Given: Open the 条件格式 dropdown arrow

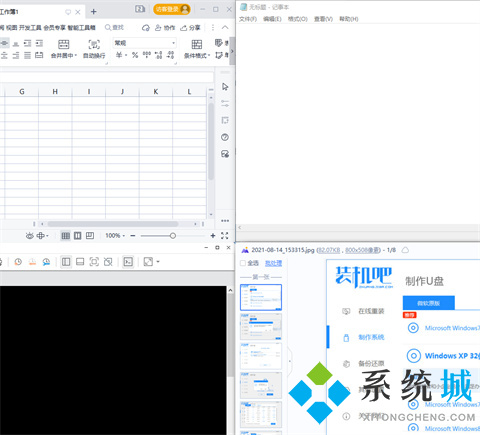Looking at the screenshot, I should click(209, 56).
